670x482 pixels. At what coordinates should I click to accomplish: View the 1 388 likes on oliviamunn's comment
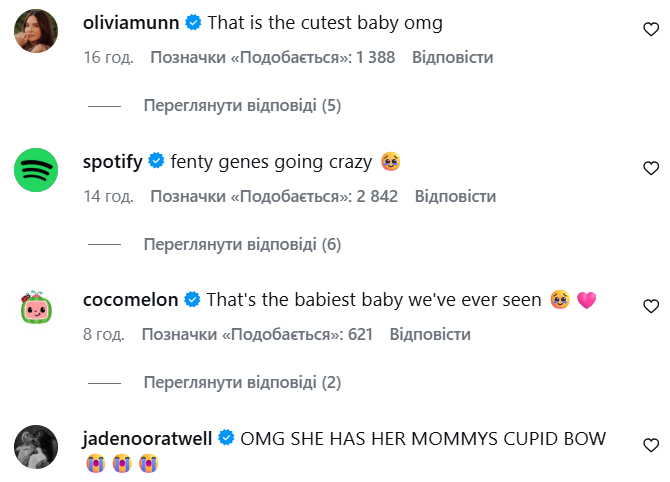coord(272,58)
